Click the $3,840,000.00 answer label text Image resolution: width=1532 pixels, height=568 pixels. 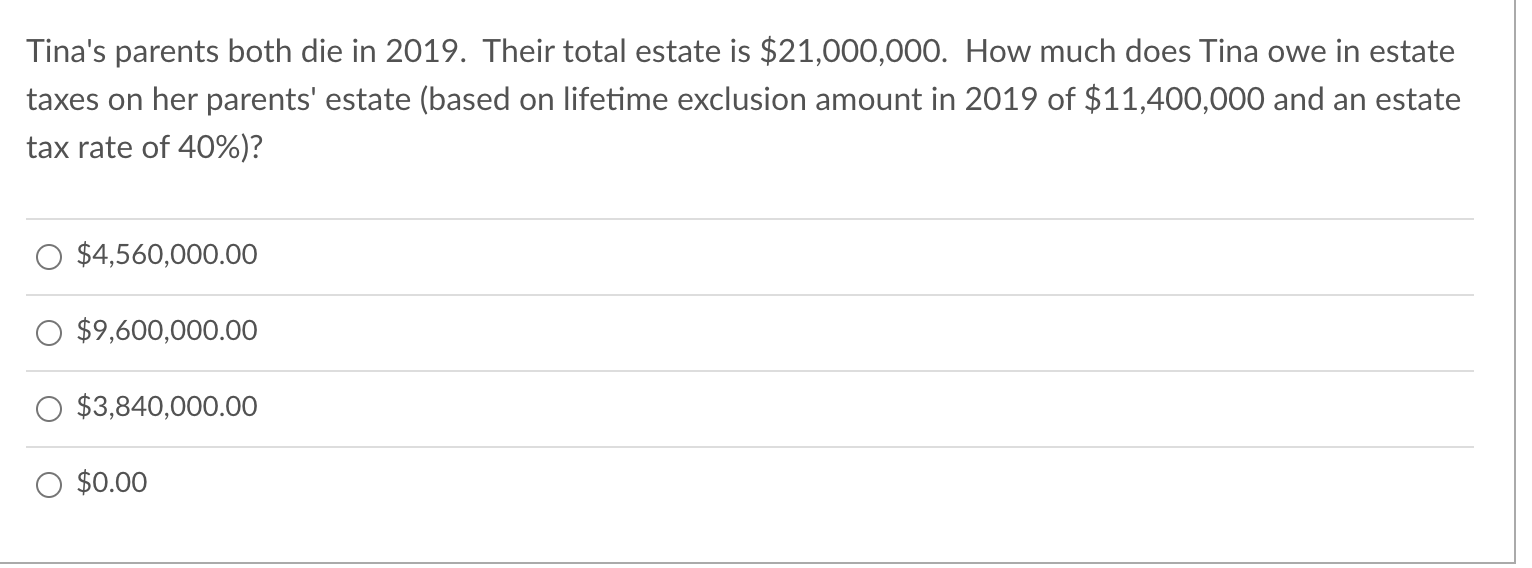167,407
